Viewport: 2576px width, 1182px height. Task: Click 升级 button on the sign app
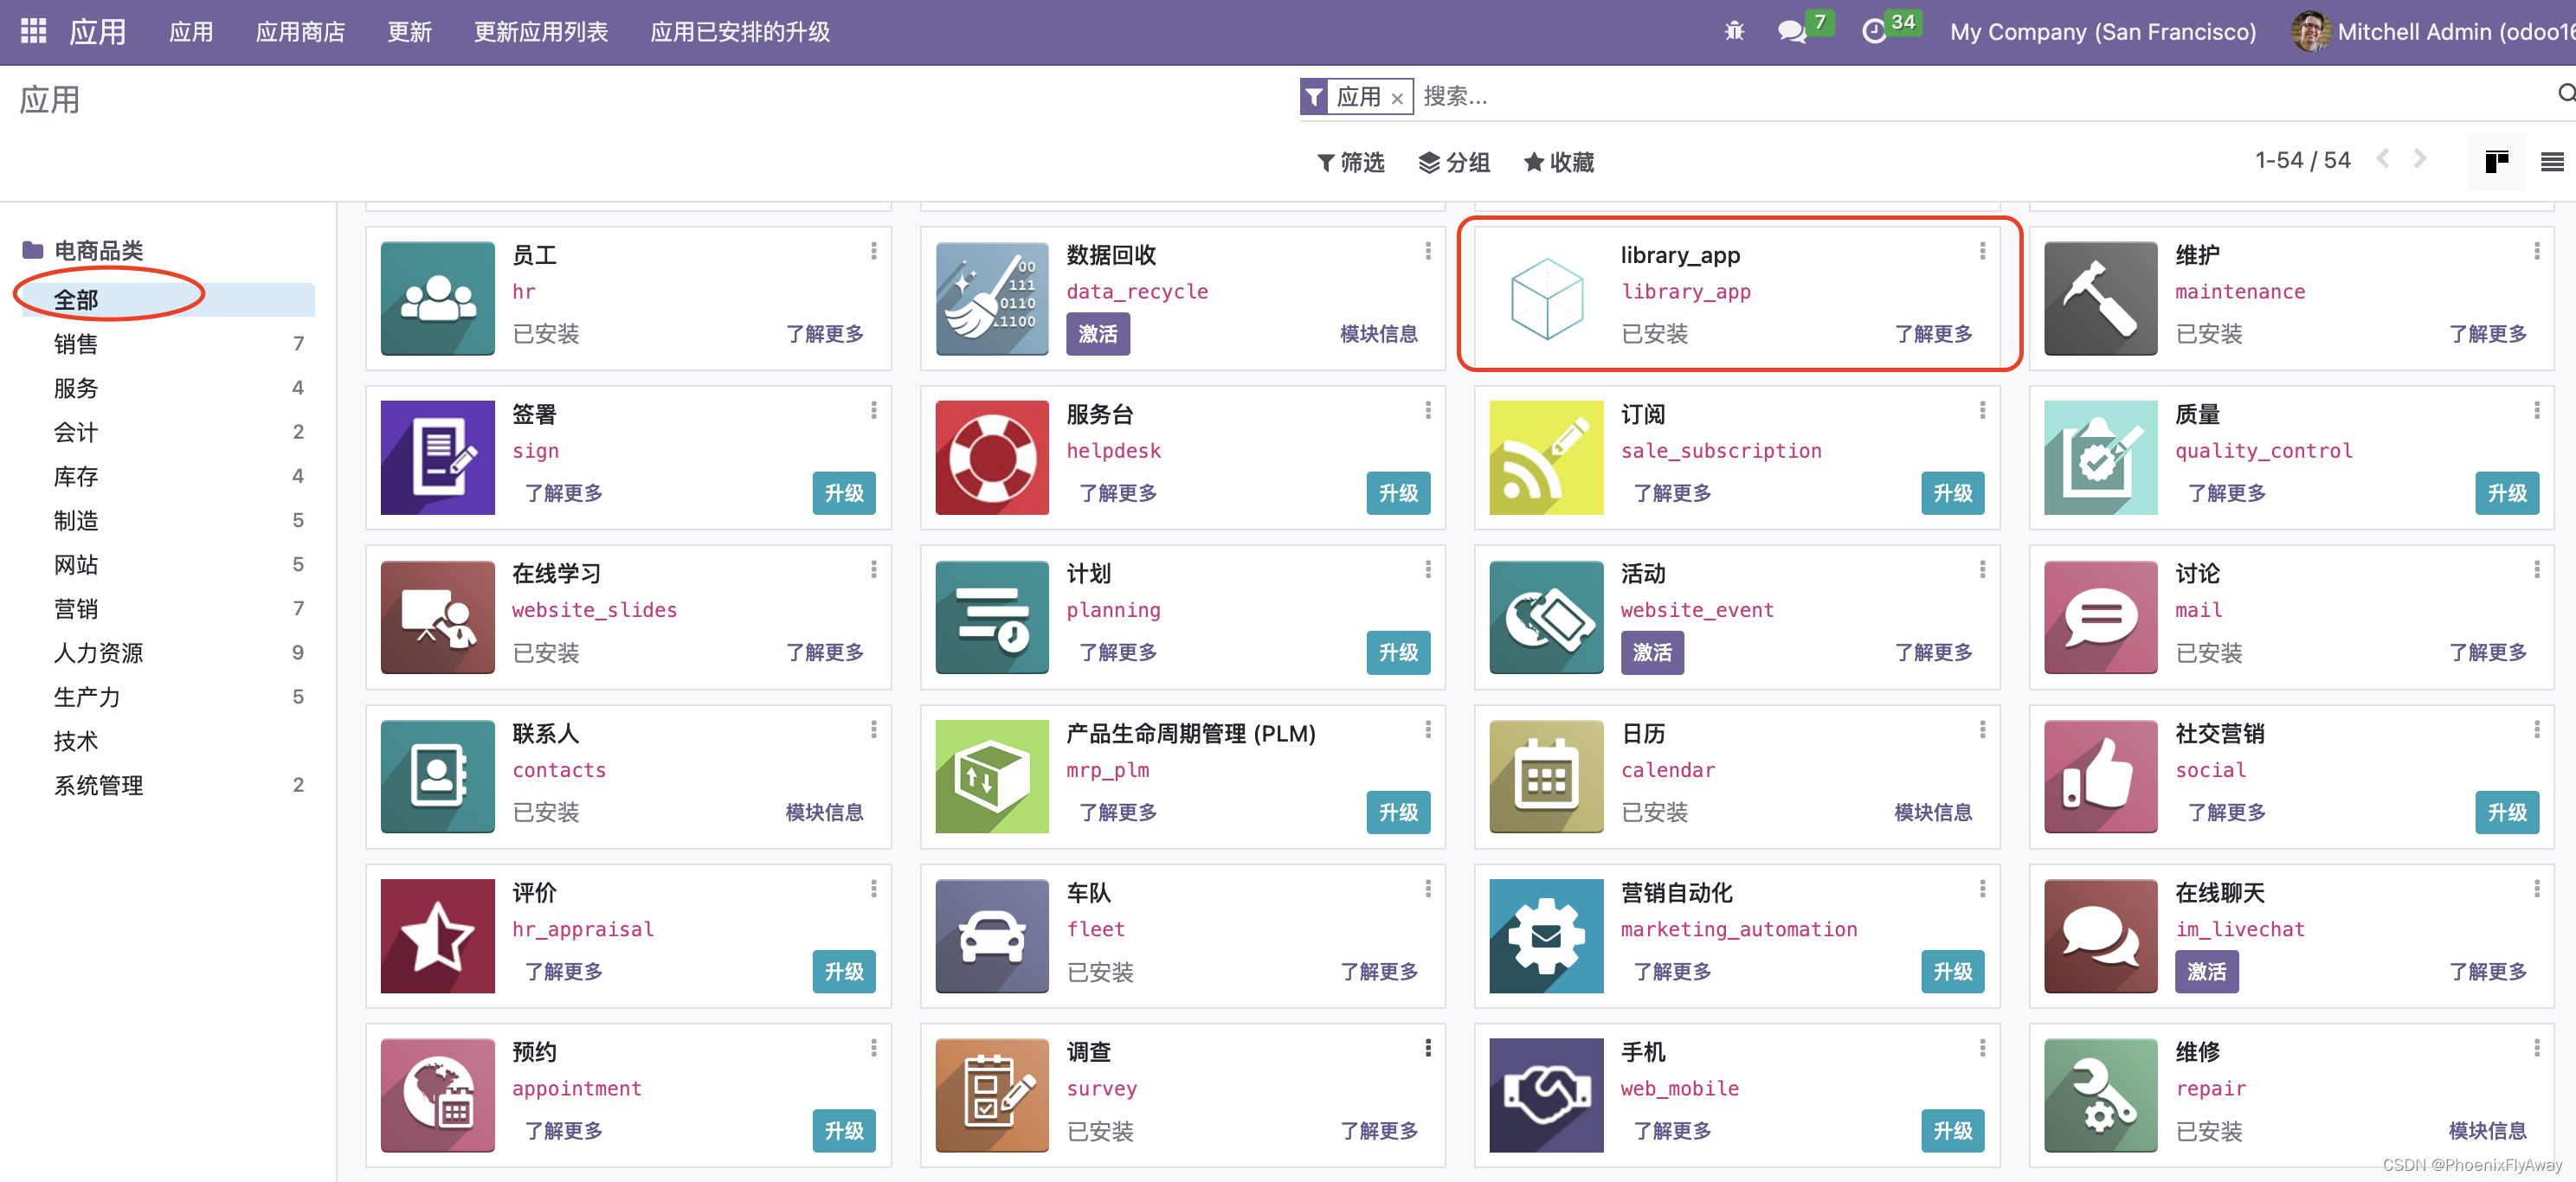(x=843, y=493)
